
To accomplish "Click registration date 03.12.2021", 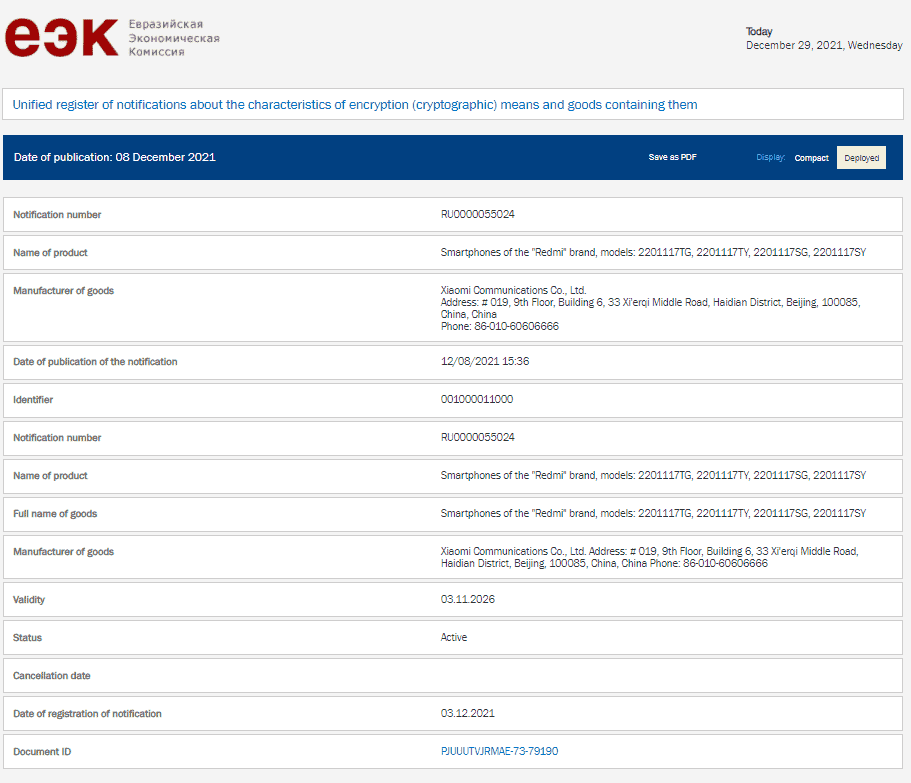I will [467, 713].
